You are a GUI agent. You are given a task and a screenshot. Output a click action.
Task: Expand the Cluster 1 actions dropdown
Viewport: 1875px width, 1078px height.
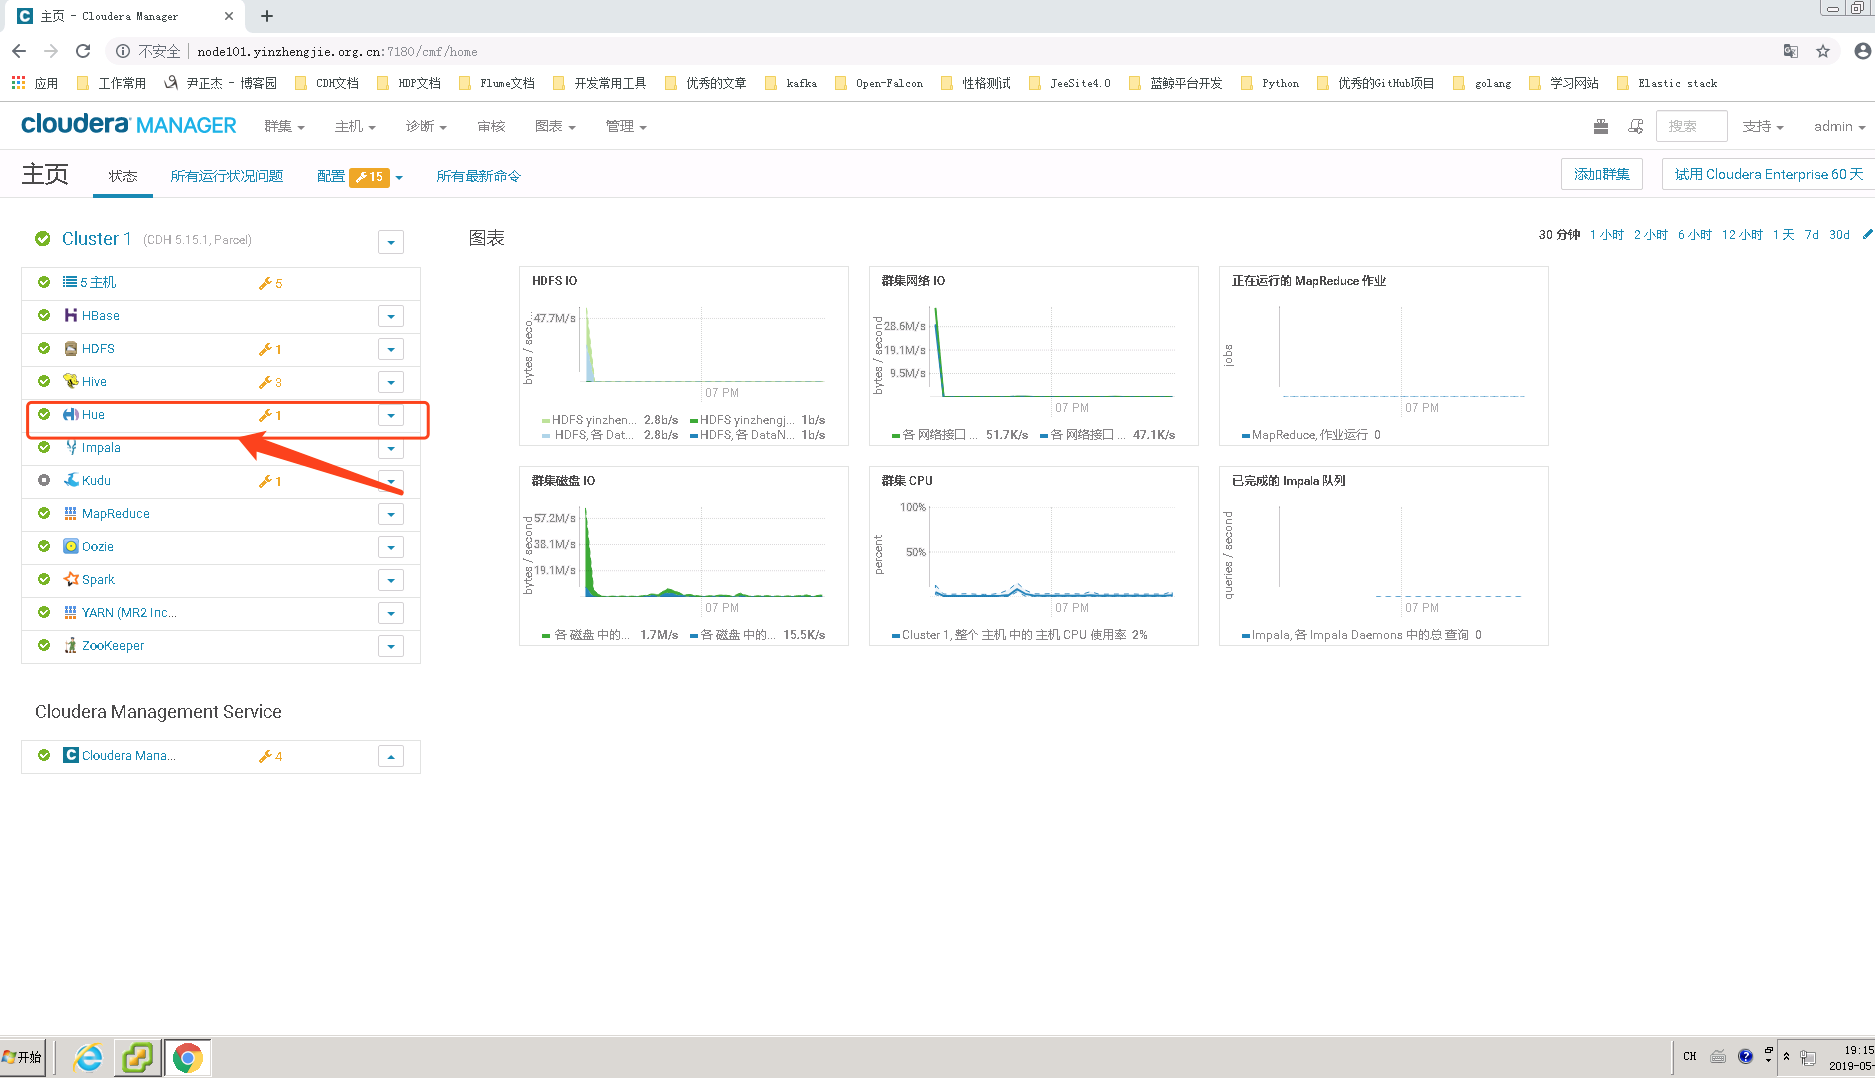[390, 242]
